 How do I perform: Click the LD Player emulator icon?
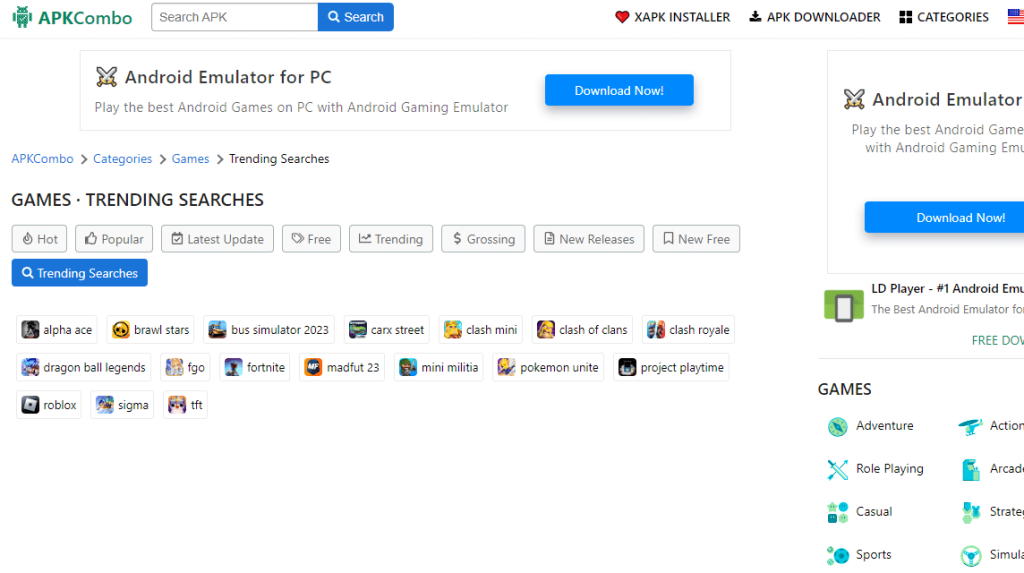[x=843, y=305]
